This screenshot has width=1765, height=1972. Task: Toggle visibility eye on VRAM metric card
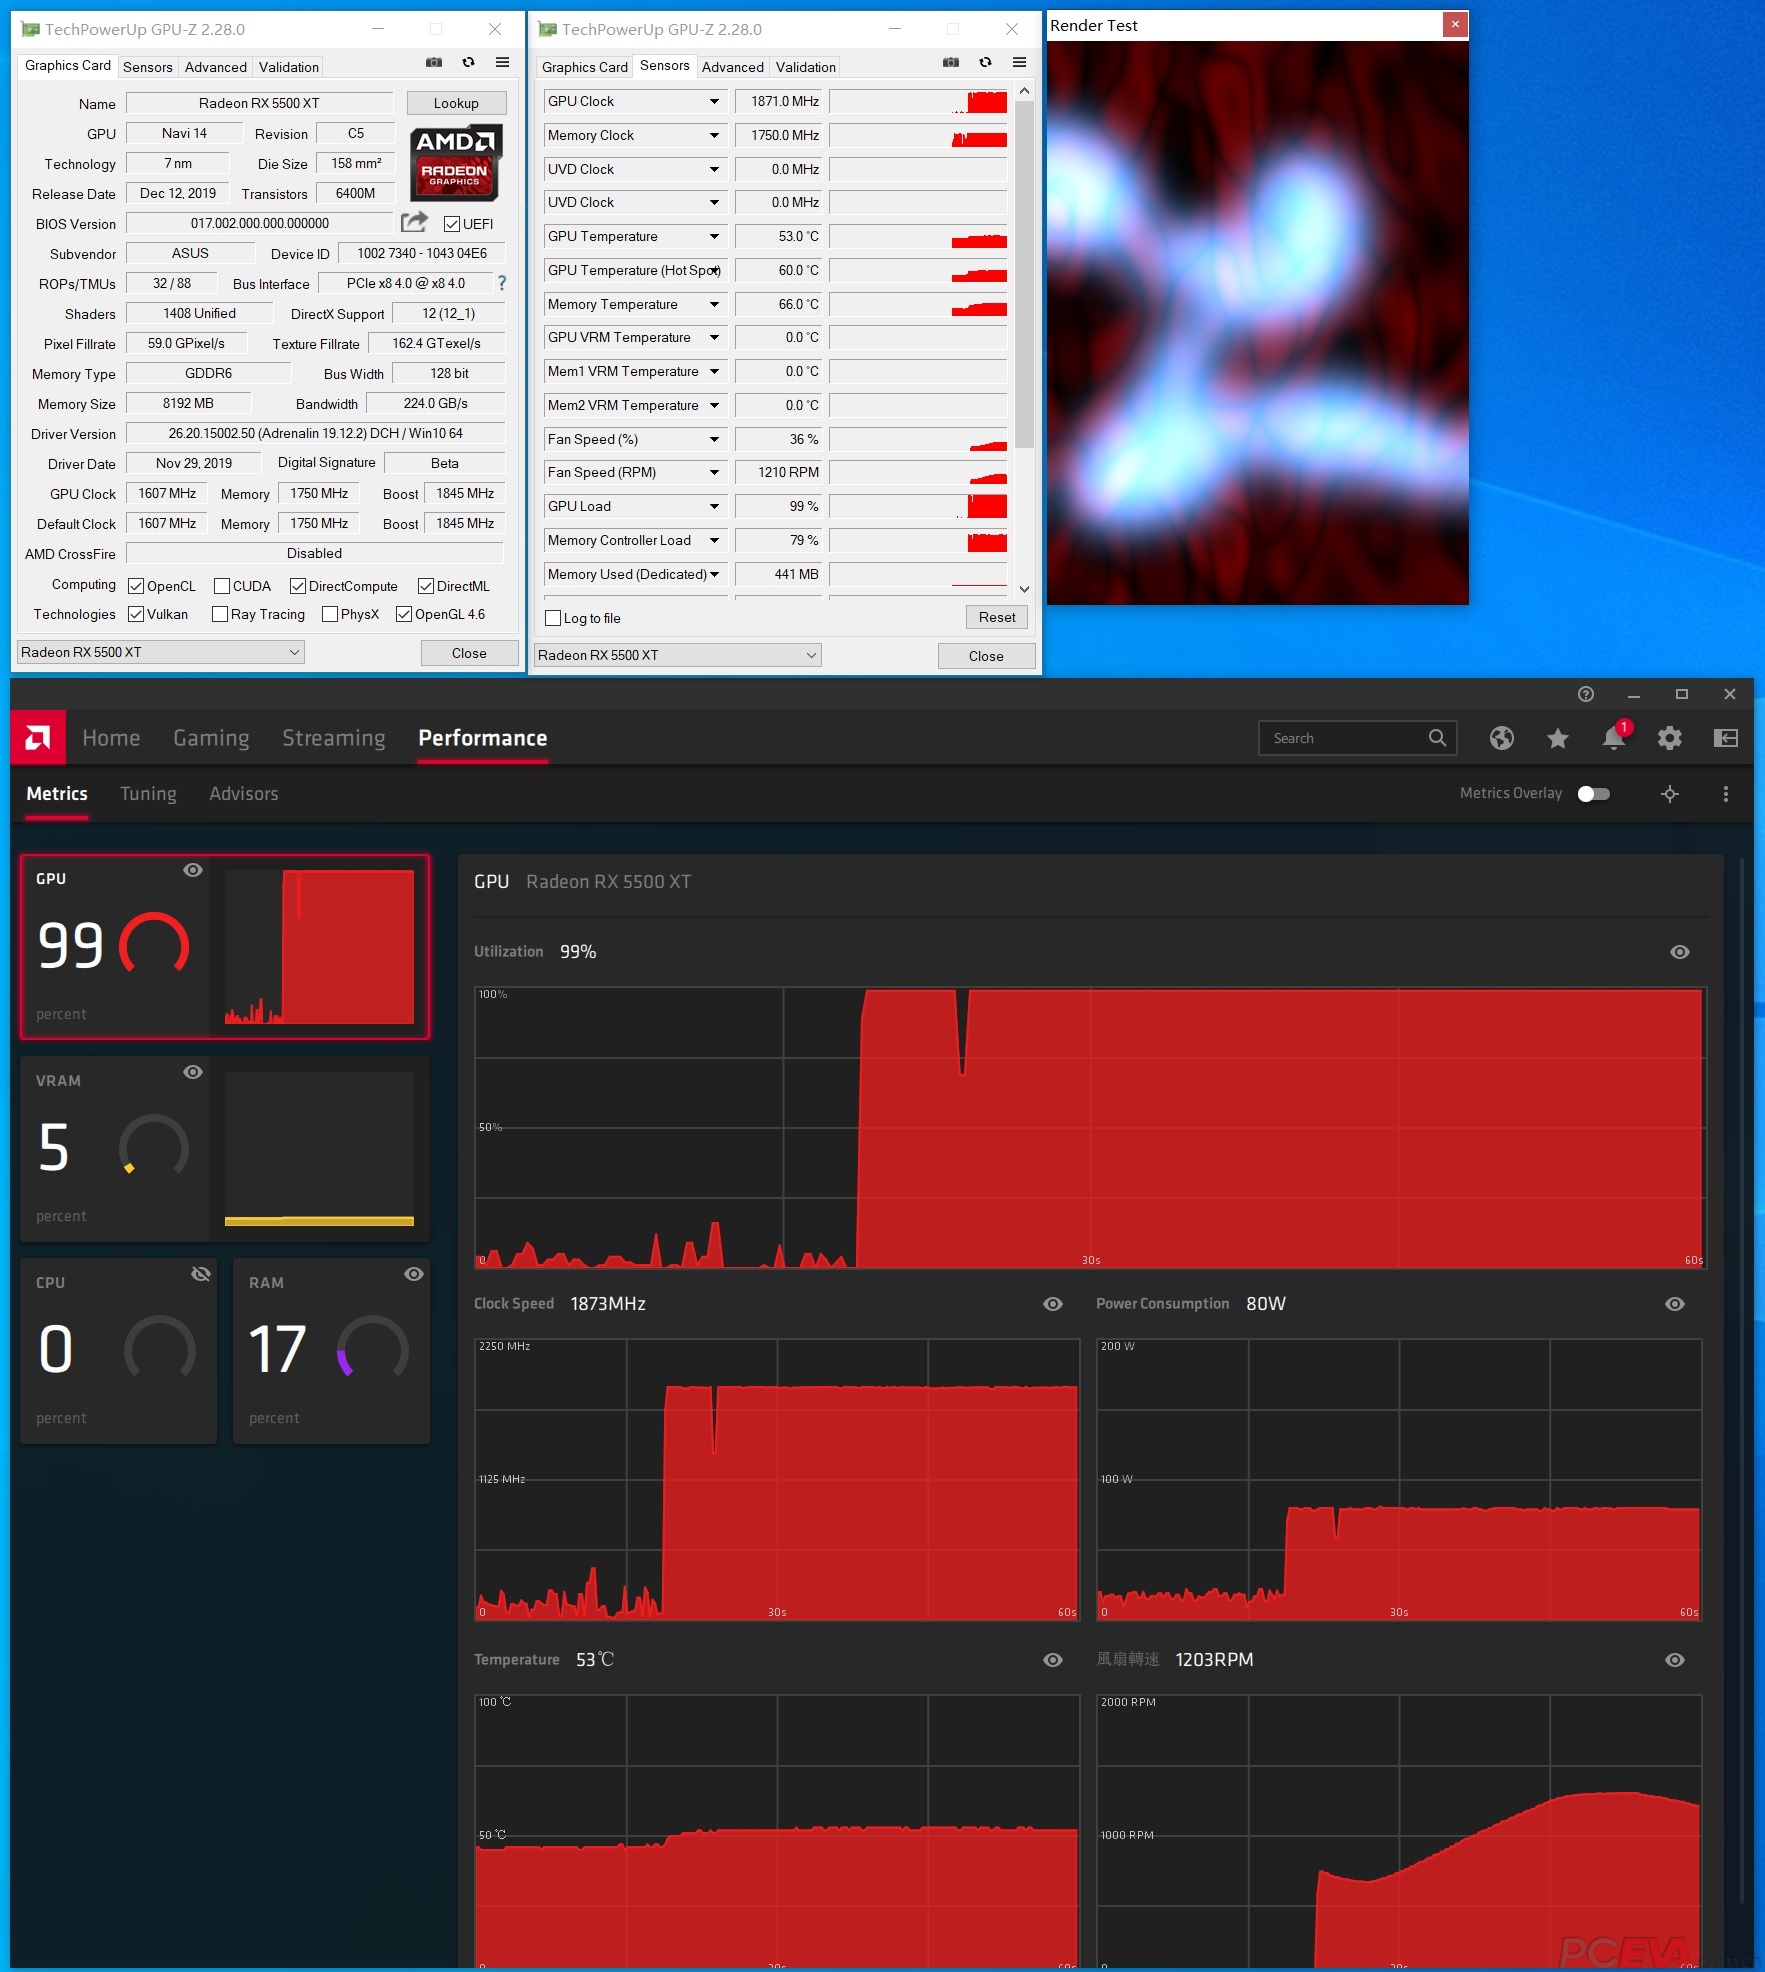tap(193, 1072)
